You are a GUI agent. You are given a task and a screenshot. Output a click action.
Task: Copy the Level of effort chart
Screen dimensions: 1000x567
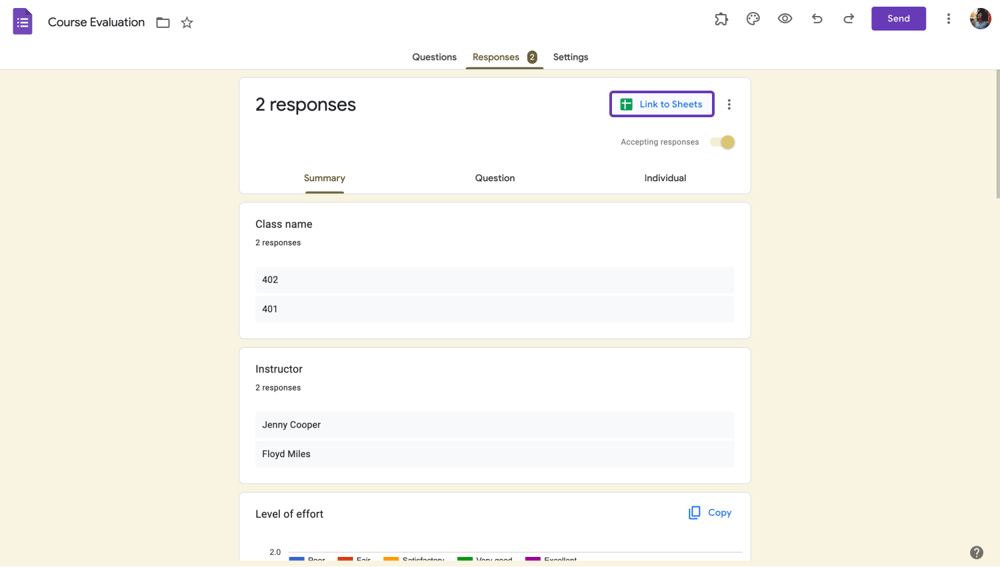710,513
